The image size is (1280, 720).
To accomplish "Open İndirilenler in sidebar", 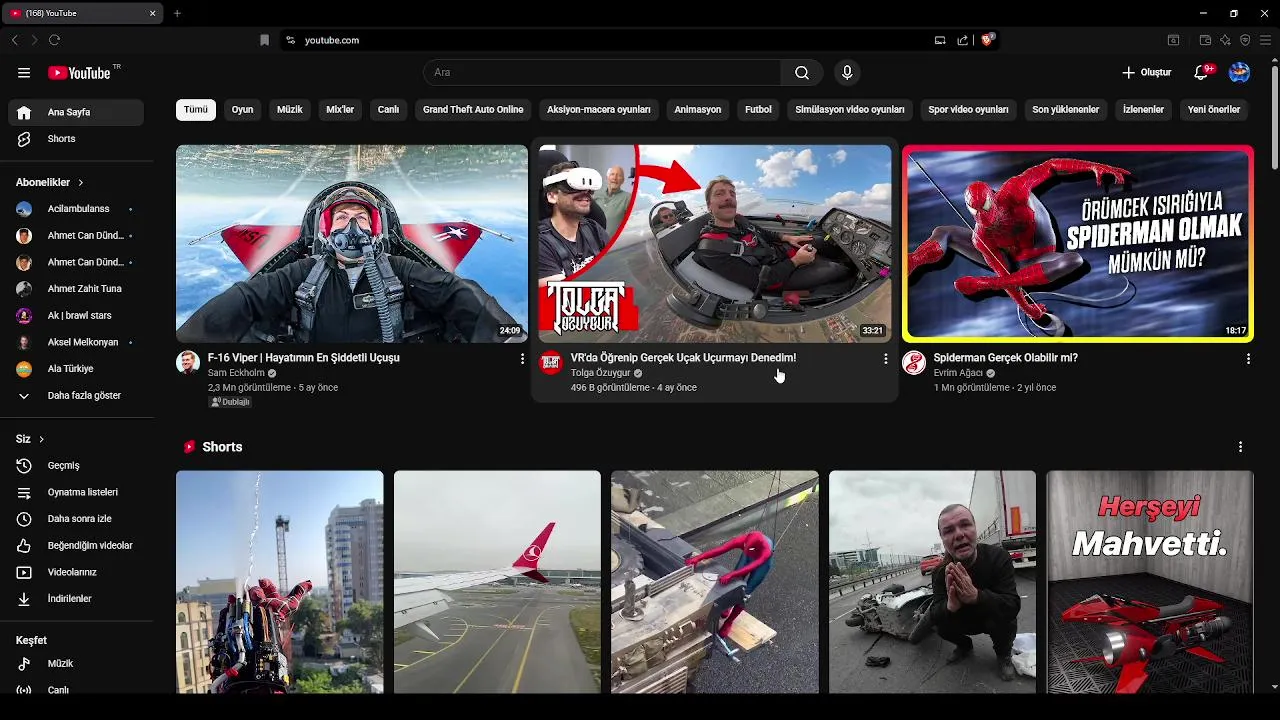I will click(76, 599).
